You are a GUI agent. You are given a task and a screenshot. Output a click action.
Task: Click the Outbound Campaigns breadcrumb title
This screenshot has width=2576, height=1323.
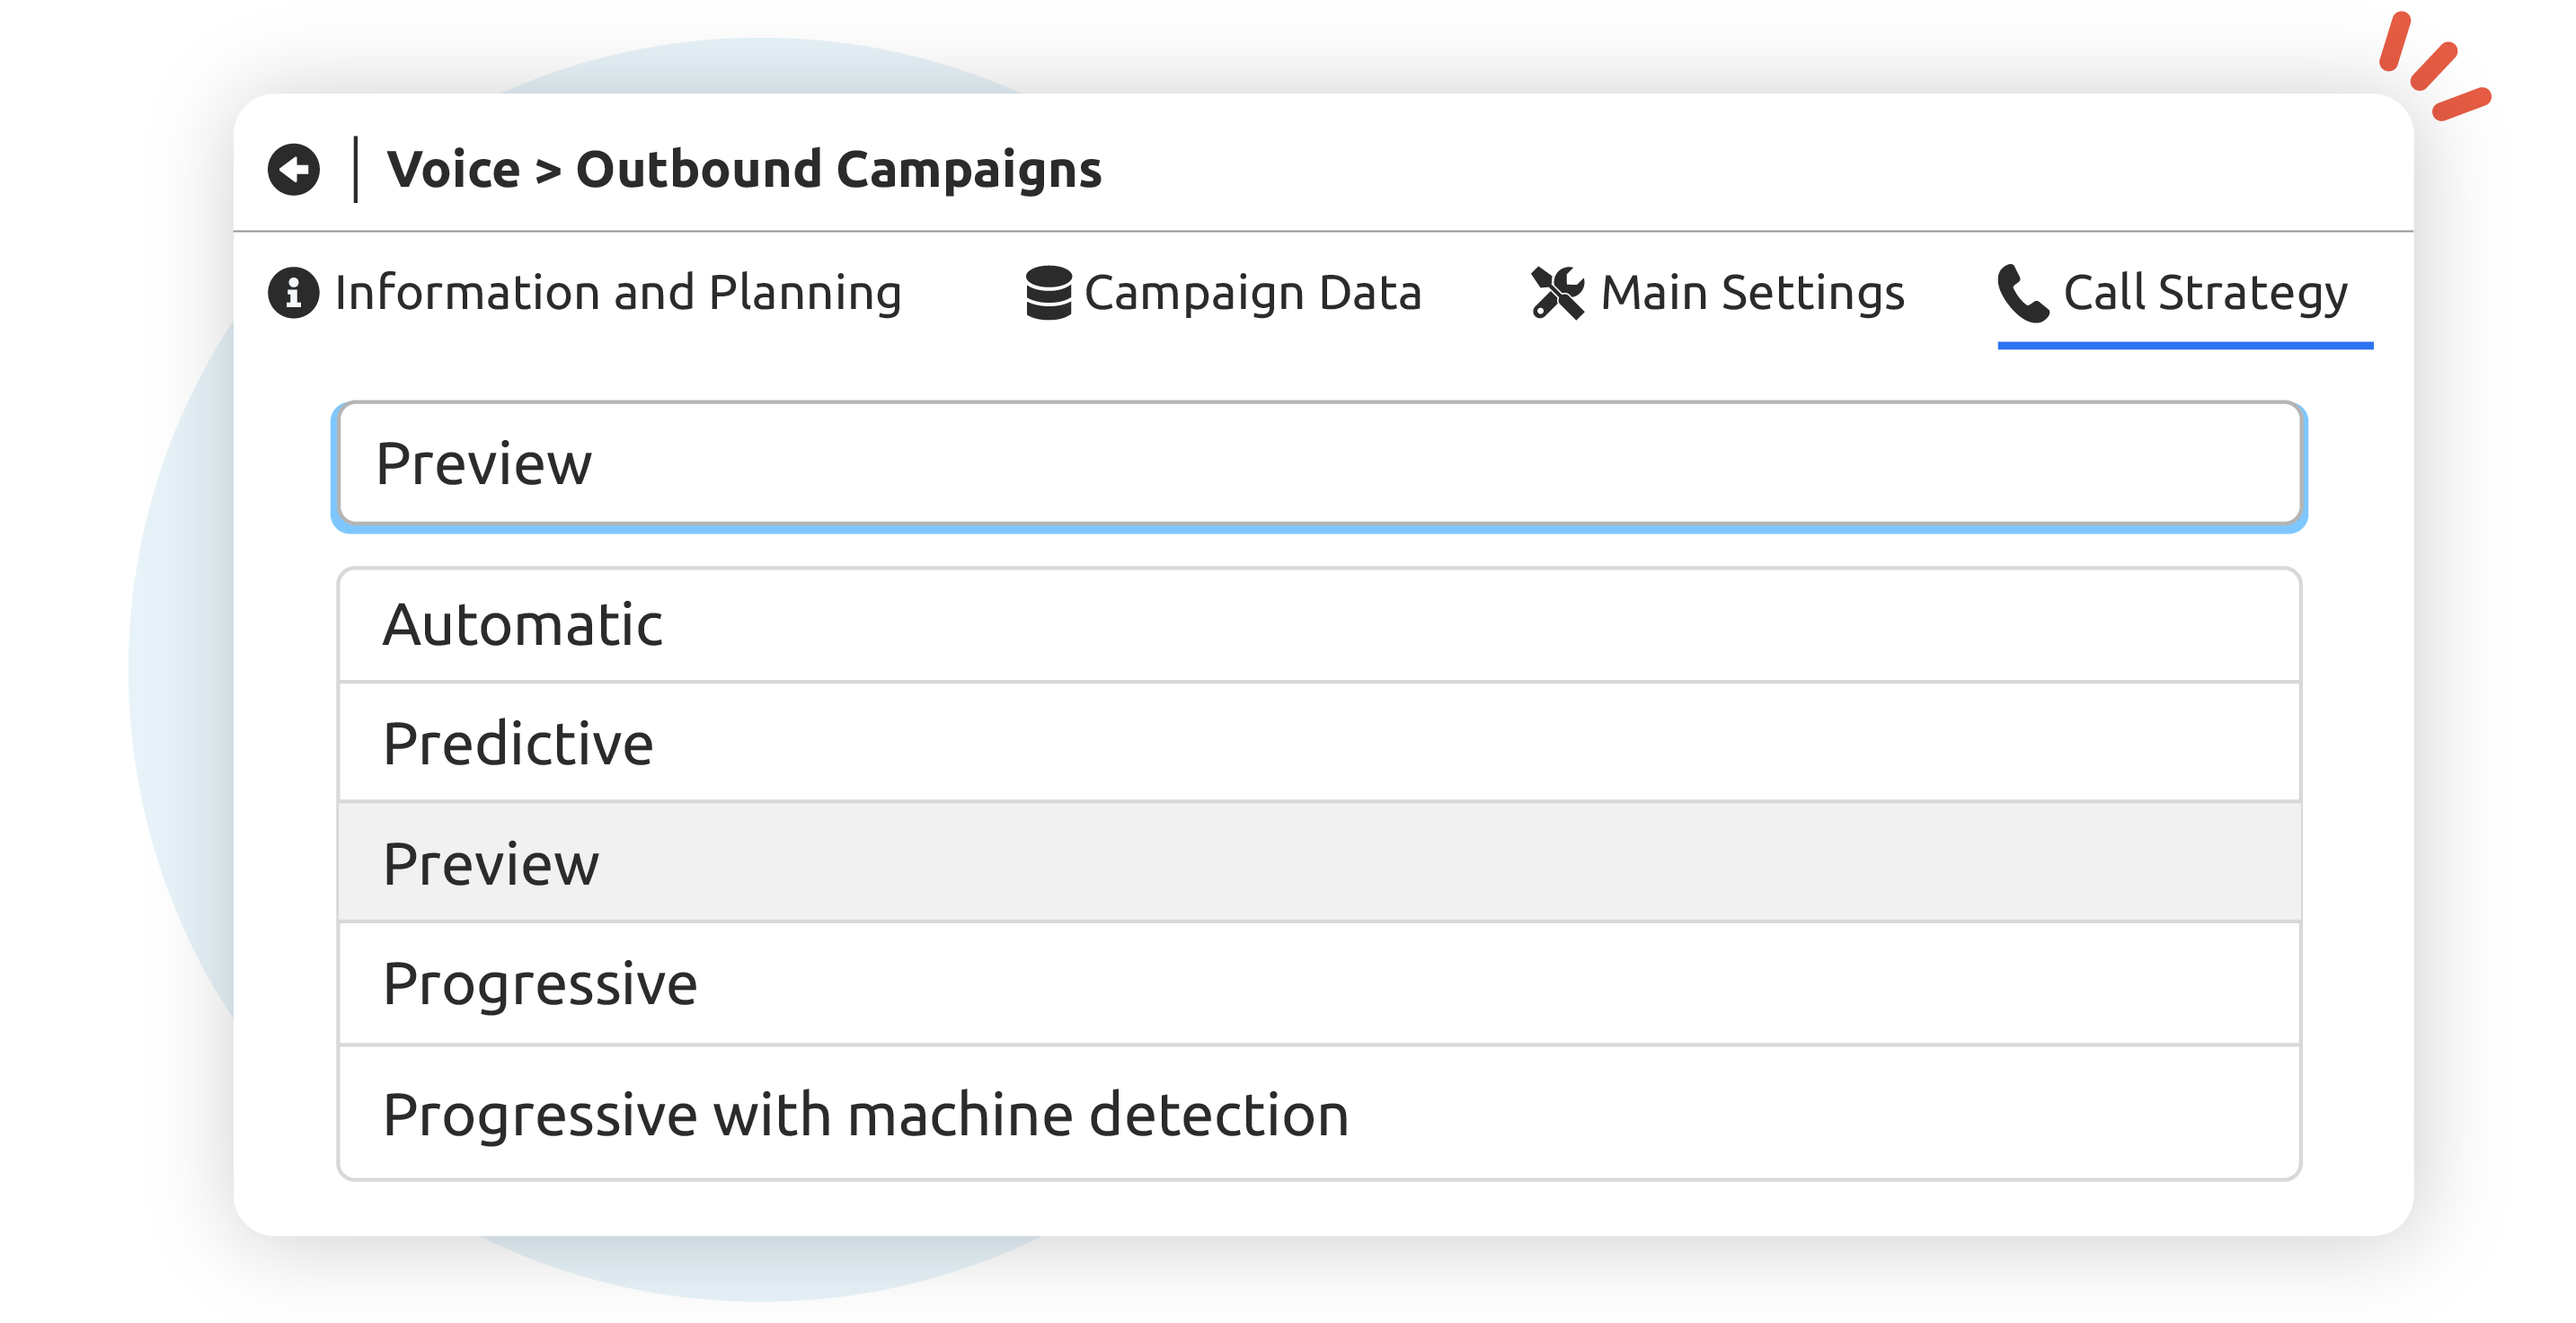pyautogui.click(x=838, y=169)
